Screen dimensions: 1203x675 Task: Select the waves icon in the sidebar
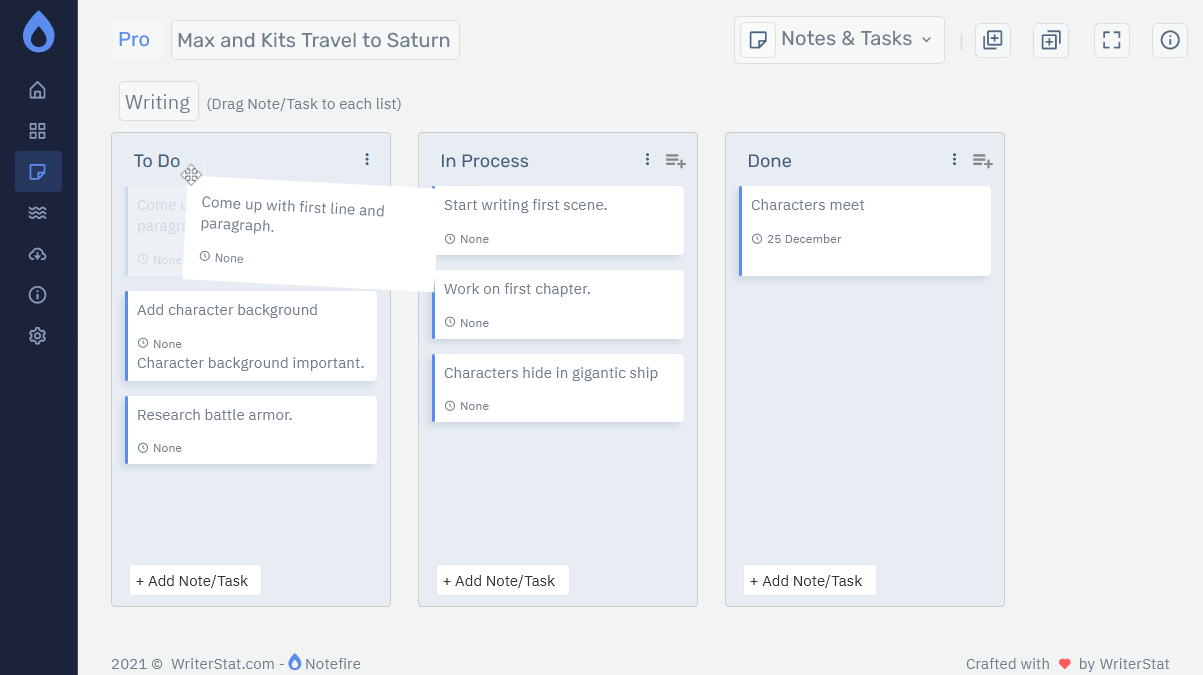[x=37, y=212]
